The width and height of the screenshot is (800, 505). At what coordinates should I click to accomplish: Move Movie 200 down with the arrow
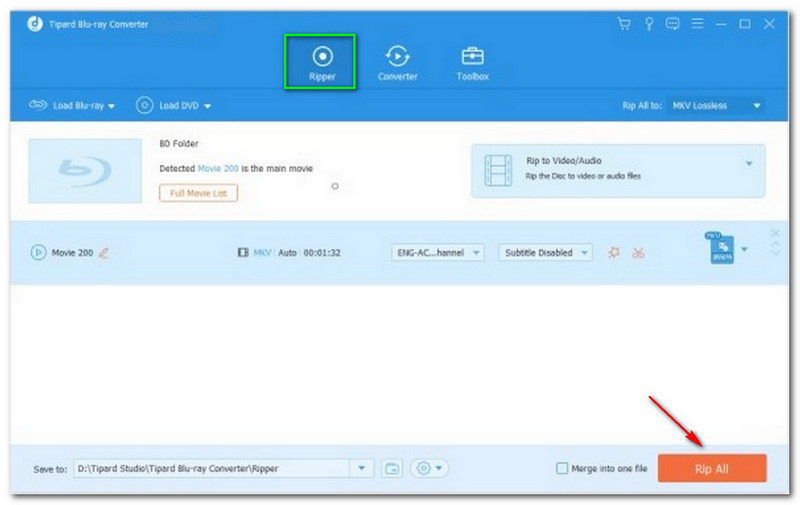pyautogui.click(x=775, y=252)
